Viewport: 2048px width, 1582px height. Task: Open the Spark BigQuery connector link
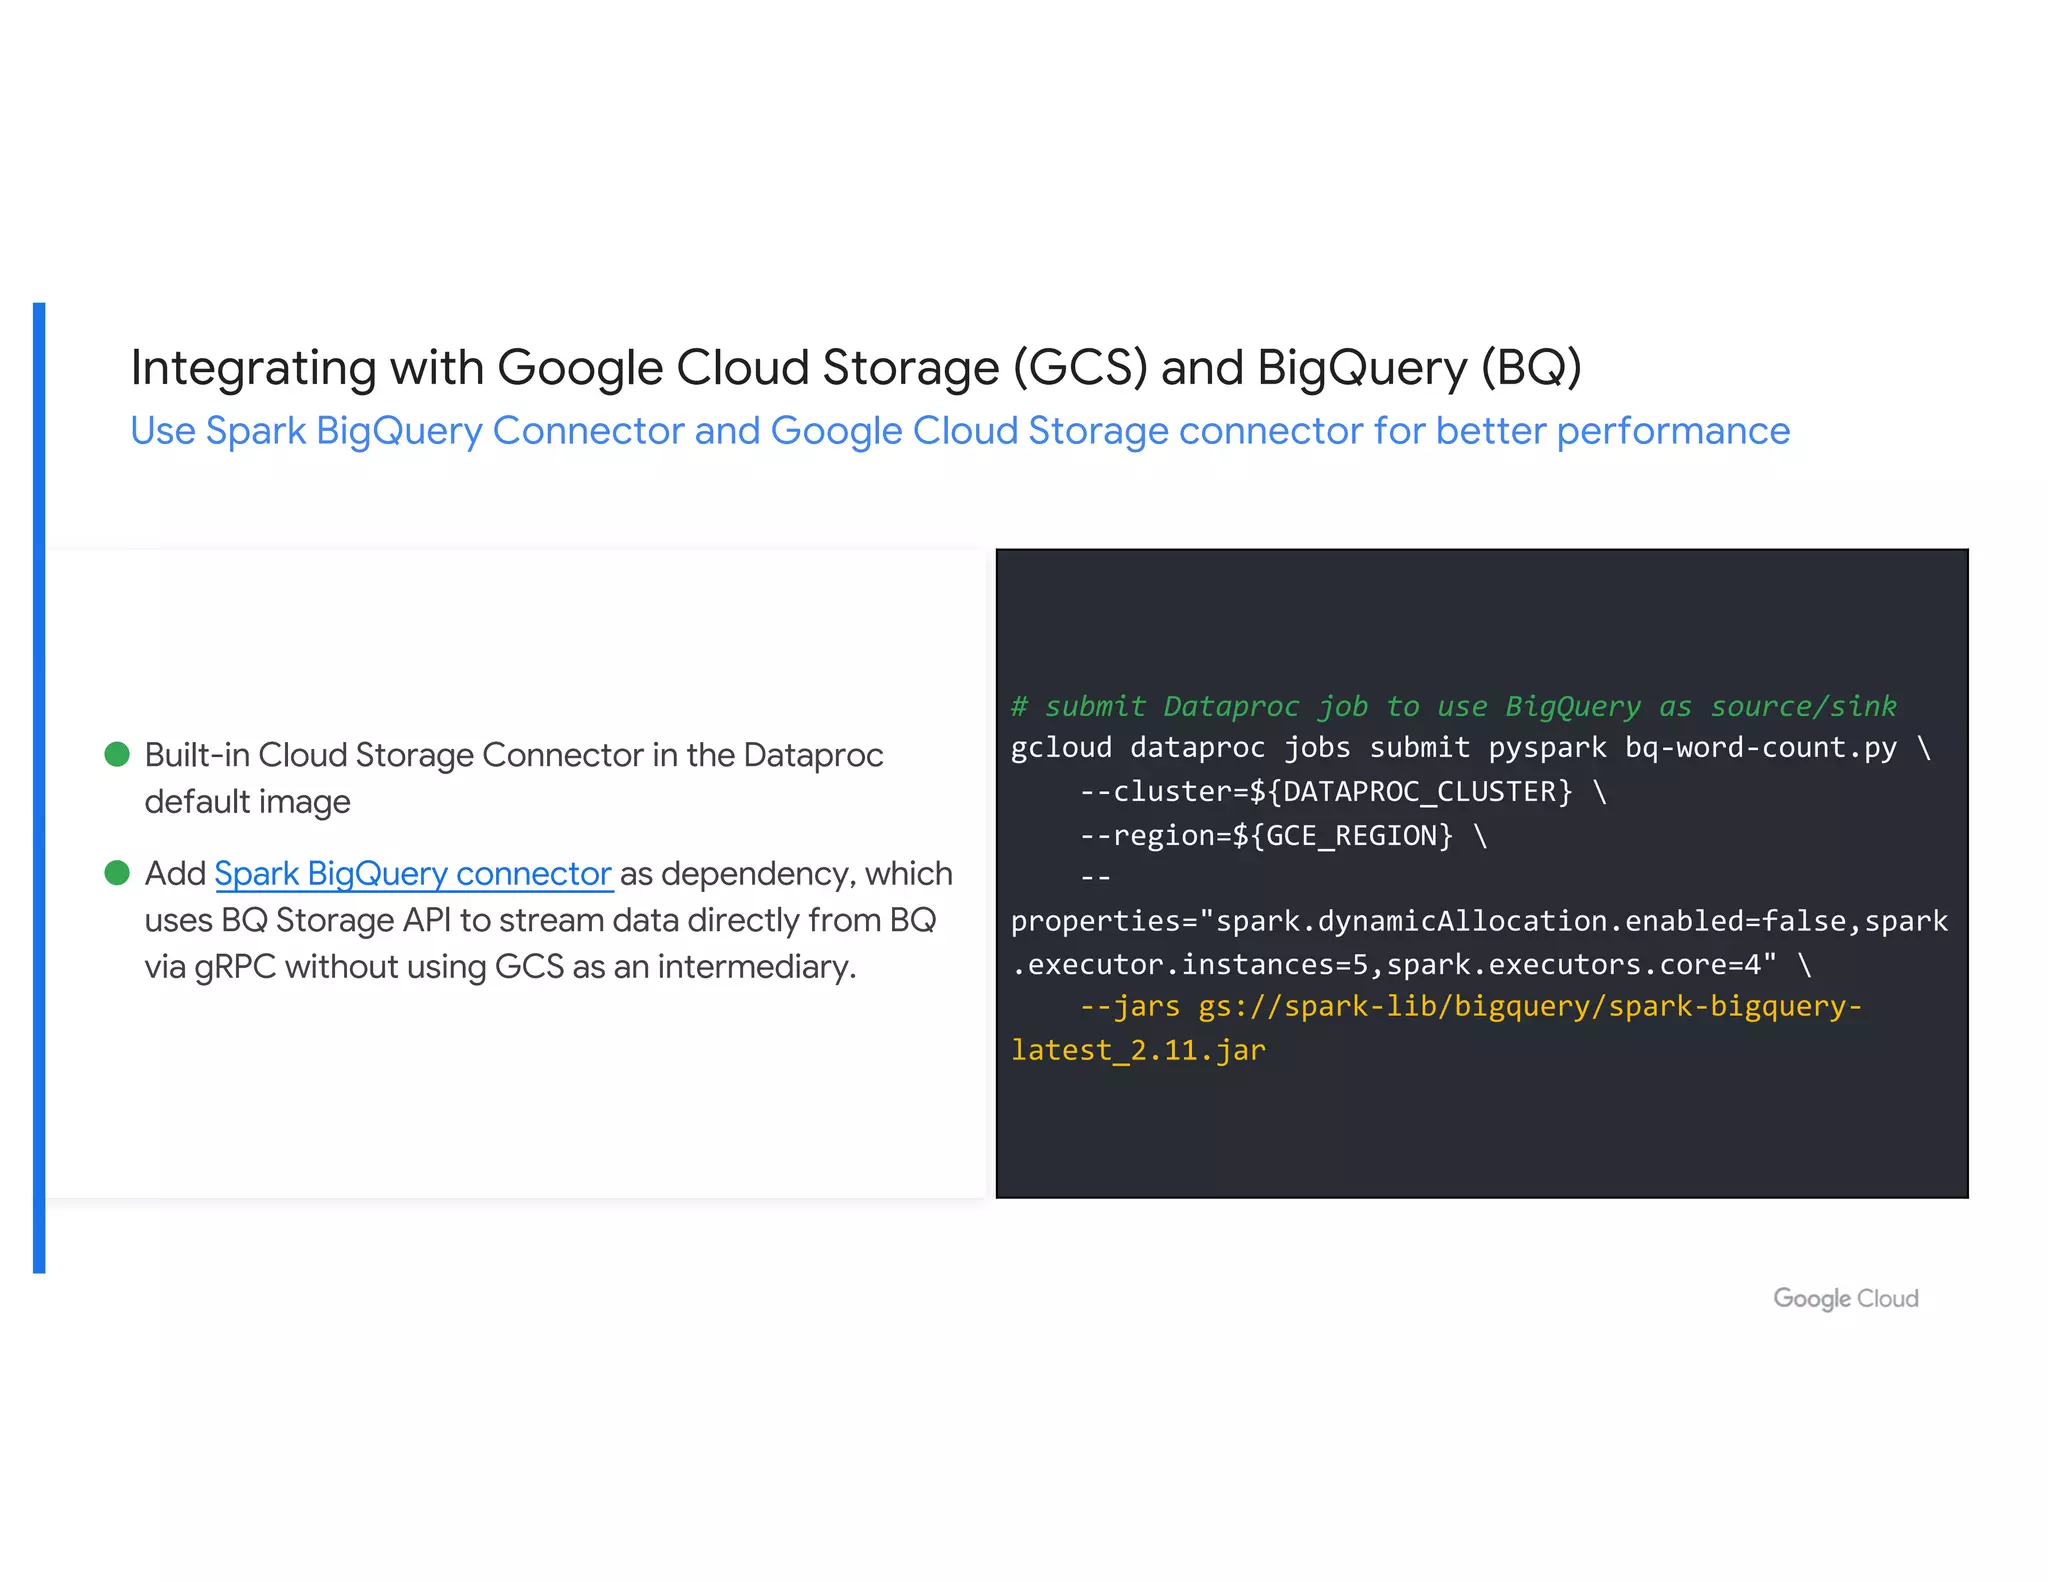tap(412, 874)
